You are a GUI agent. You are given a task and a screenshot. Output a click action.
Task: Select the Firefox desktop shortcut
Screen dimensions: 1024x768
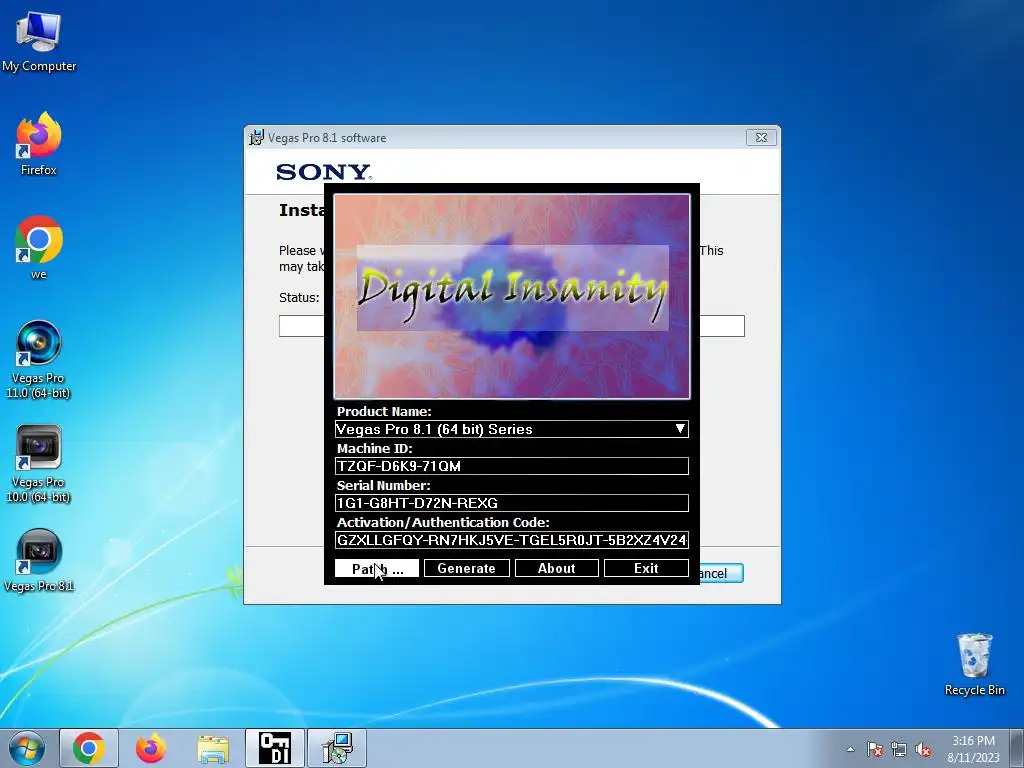coord(39,144)
